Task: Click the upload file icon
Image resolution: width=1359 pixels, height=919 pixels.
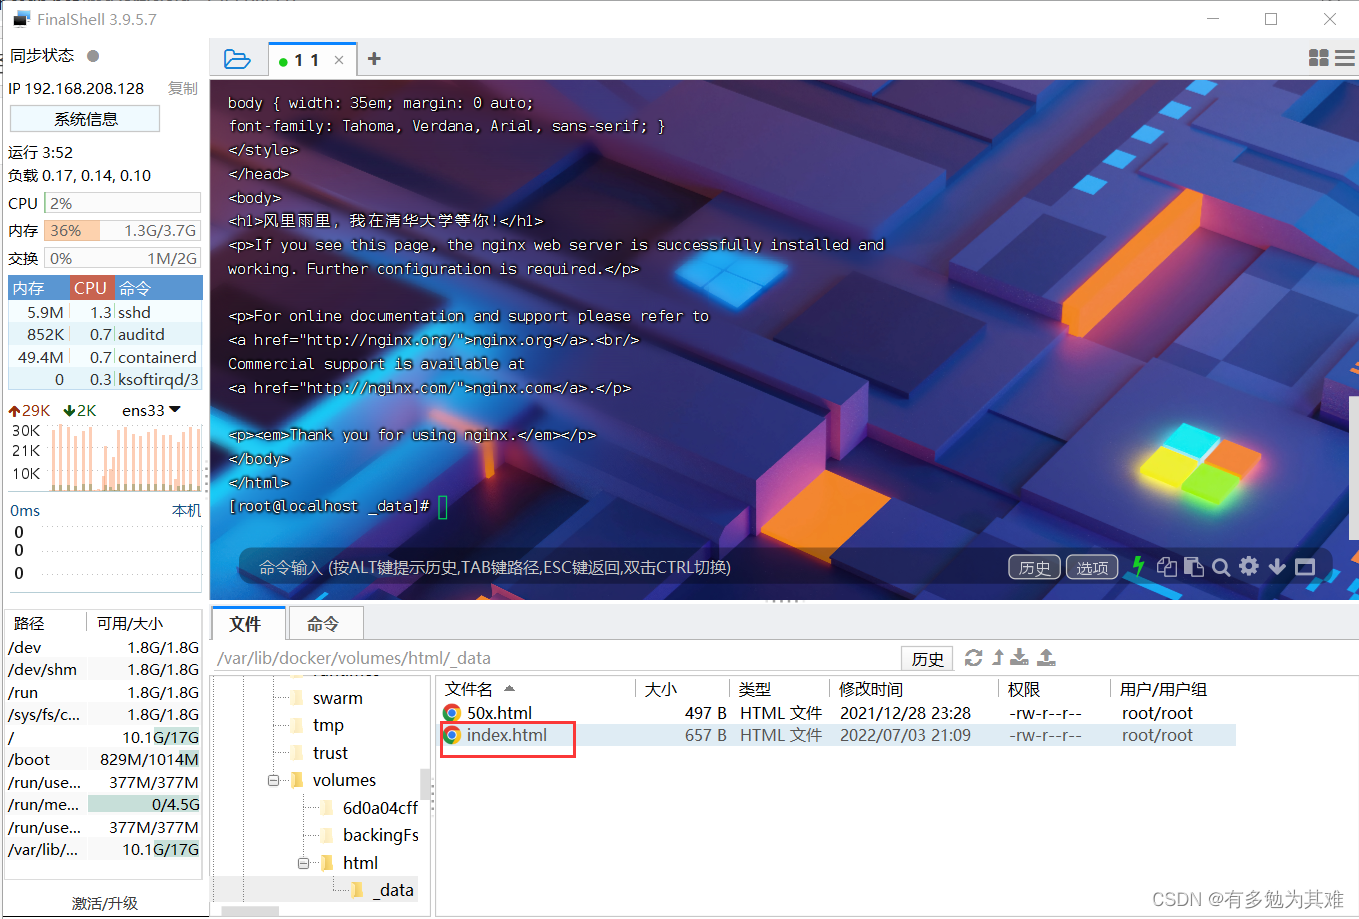Action: point(1046,657)
